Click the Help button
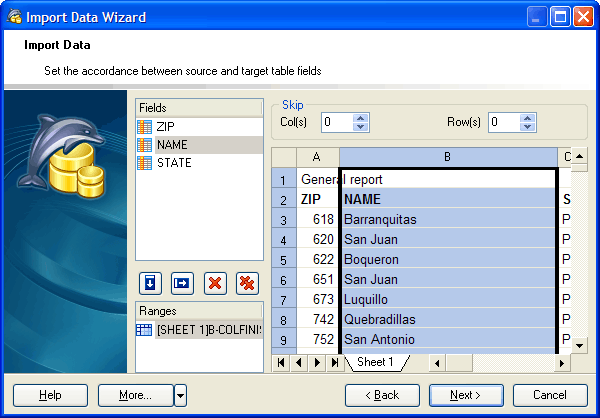This screenshot has height=418, width=600. [x=51, y=395]
